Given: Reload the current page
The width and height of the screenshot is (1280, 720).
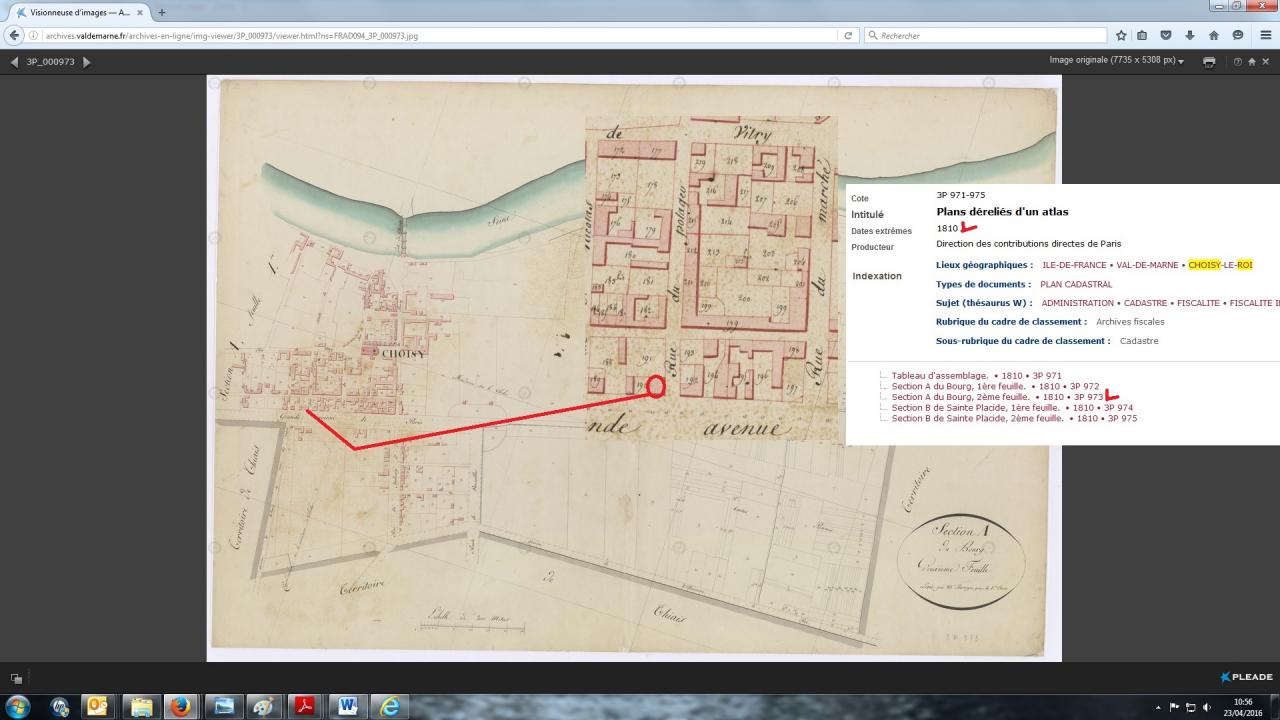Looking at the screenshot, I should (x=848, y=35).
